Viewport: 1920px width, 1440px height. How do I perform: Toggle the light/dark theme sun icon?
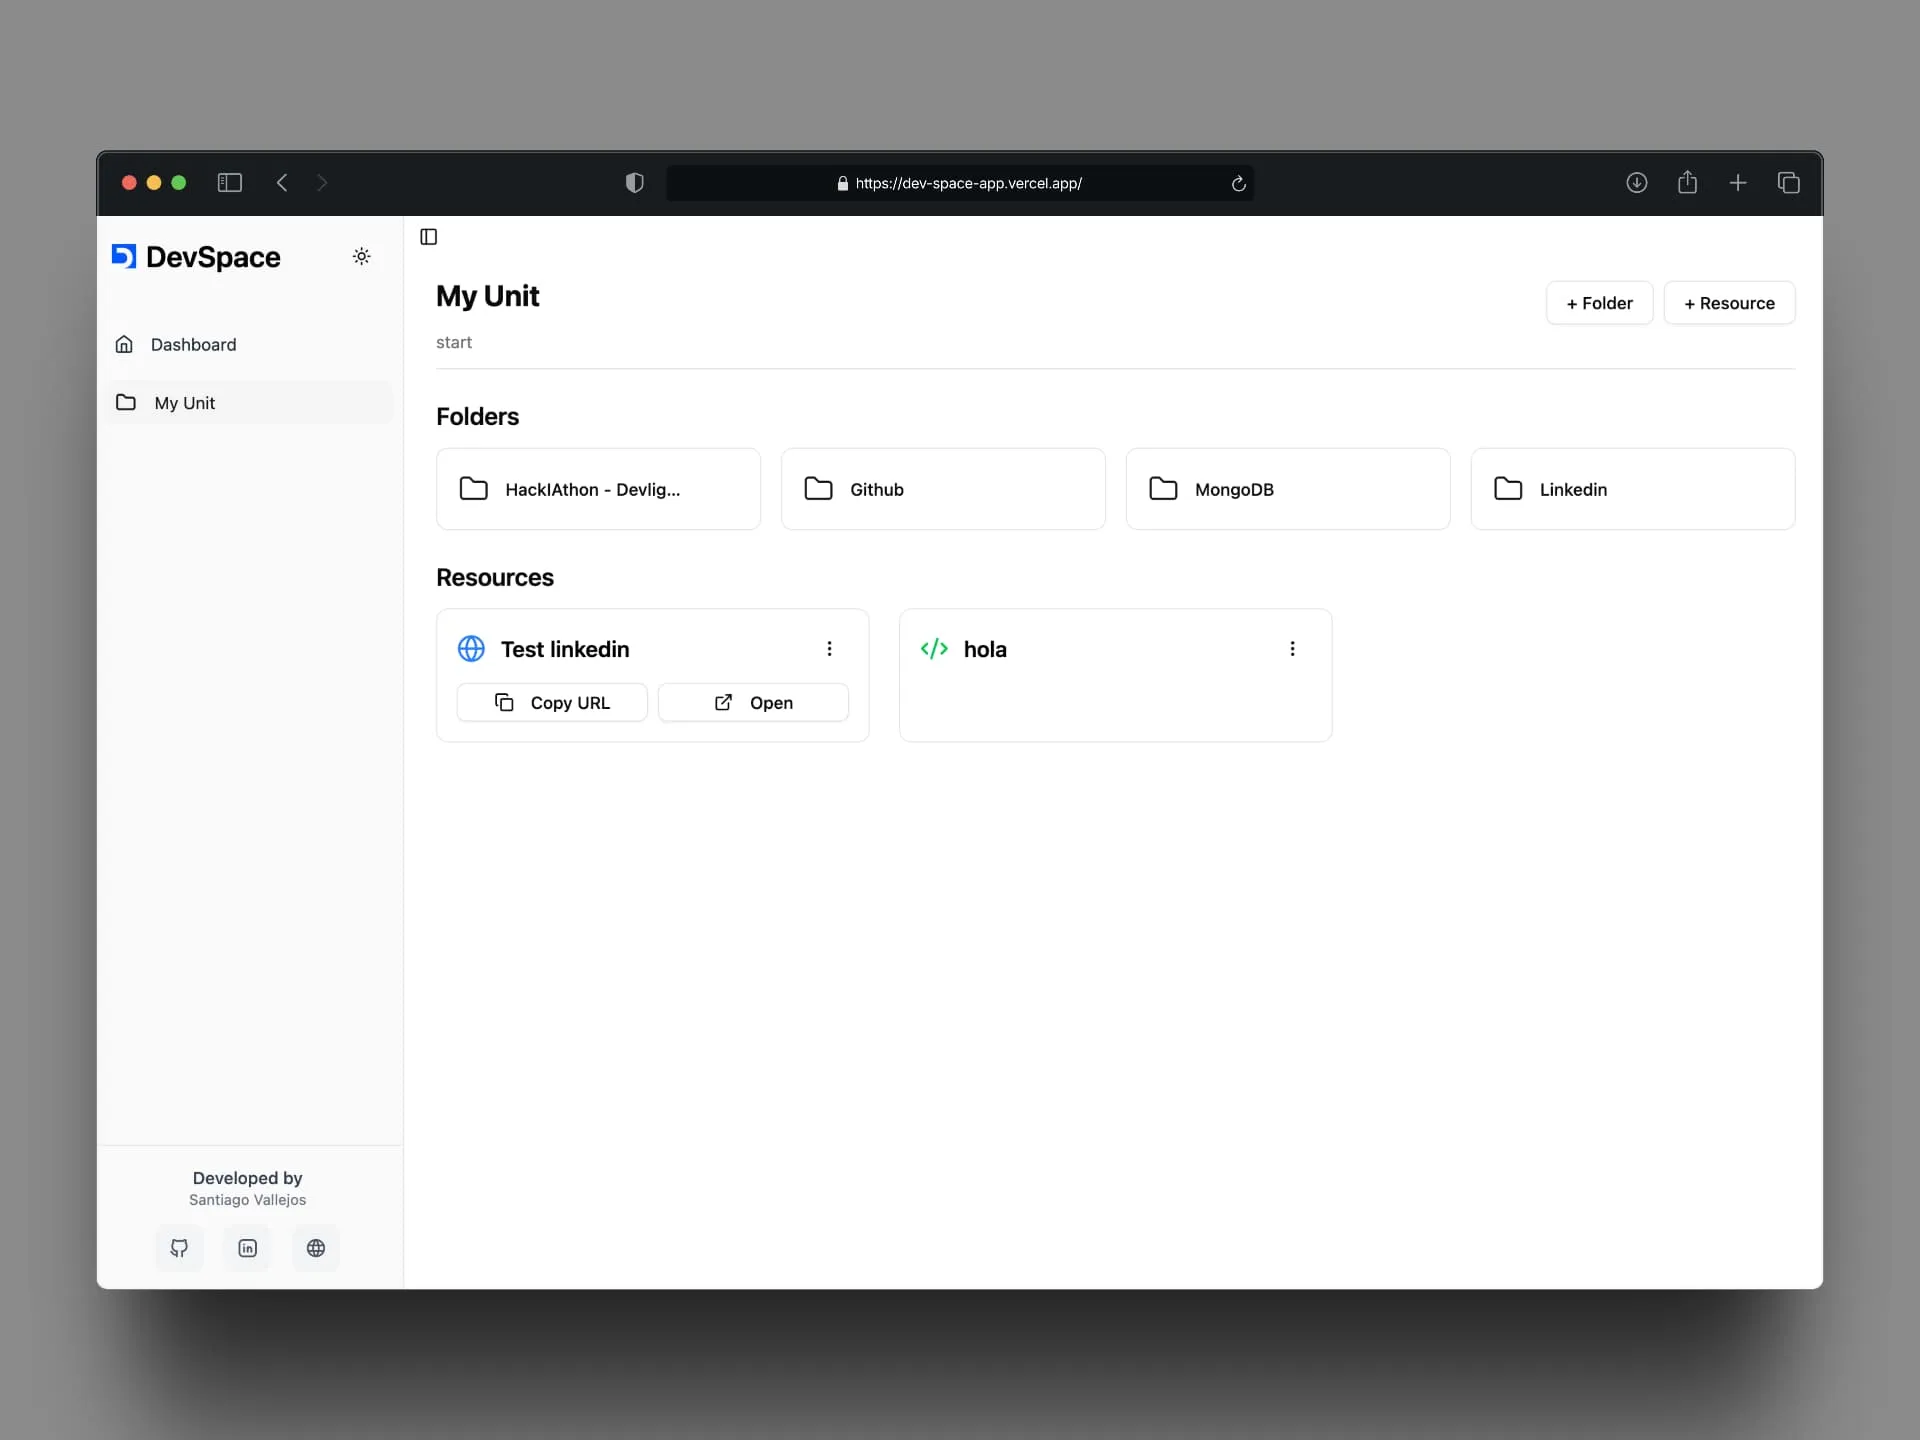[362, 257]
